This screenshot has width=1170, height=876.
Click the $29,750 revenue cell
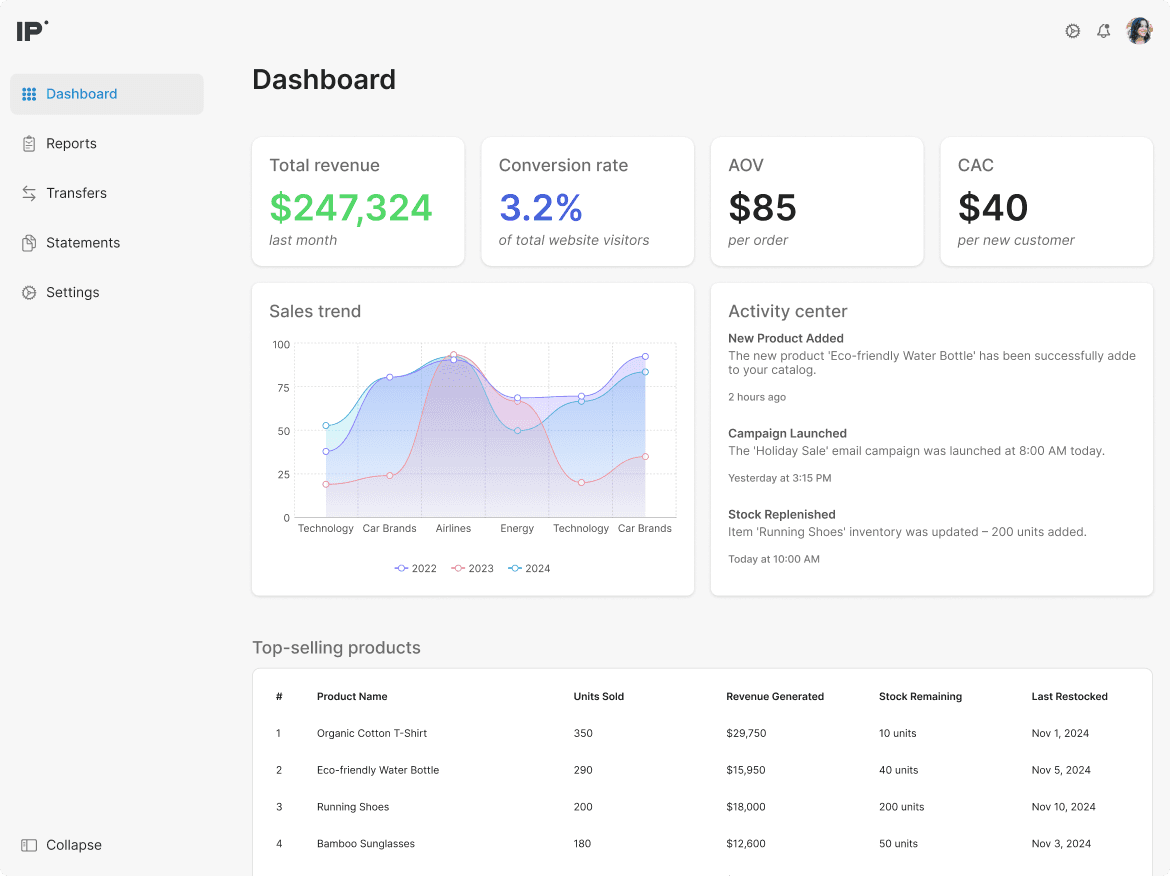(x=746, y=733)
